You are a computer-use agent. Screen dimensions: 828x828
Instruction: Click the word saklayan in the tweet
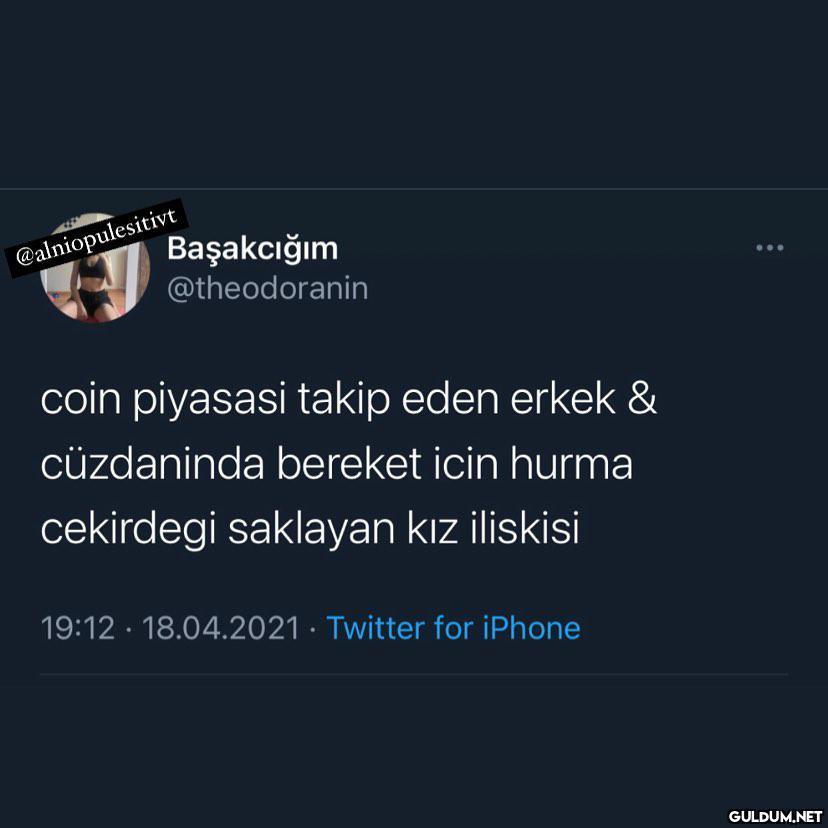[x=312, y=530]
